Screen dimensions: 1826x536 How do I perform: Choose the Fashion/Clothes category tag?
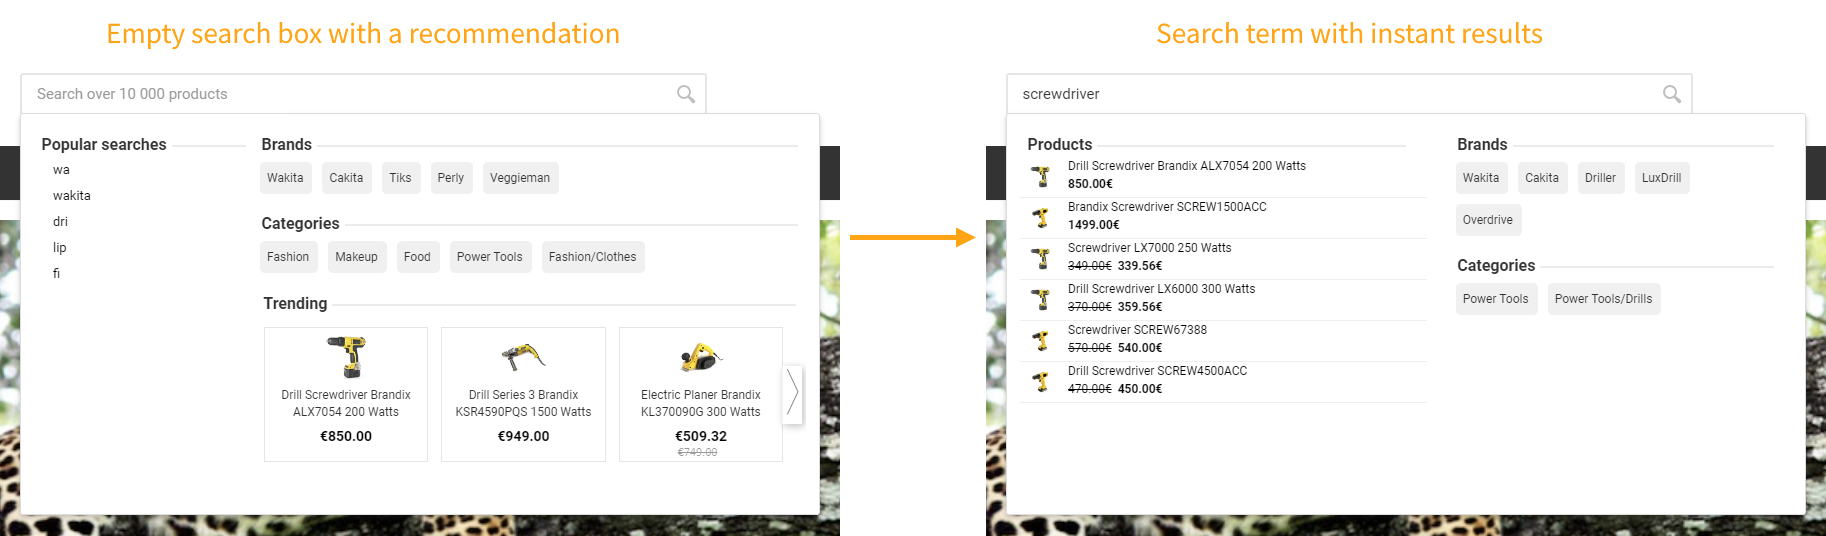(592, 257)
